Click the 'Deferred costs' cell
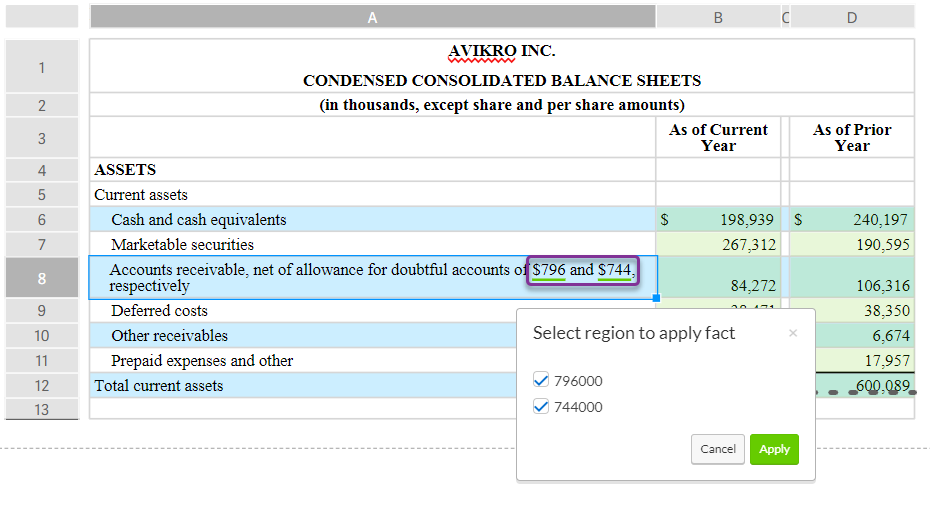This screenshot has height=508, width=930. [303, 310]
